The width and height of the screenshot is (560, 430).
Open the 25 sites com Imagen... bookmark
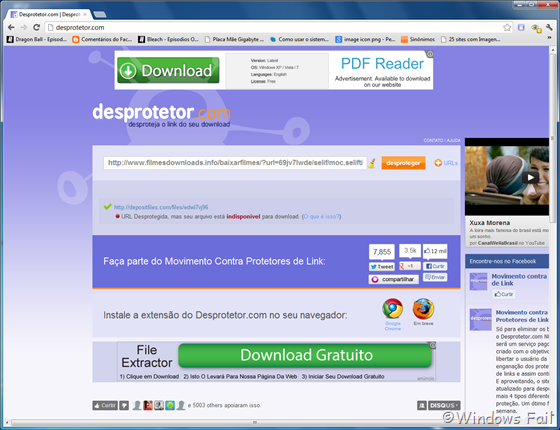click(471, 39)
